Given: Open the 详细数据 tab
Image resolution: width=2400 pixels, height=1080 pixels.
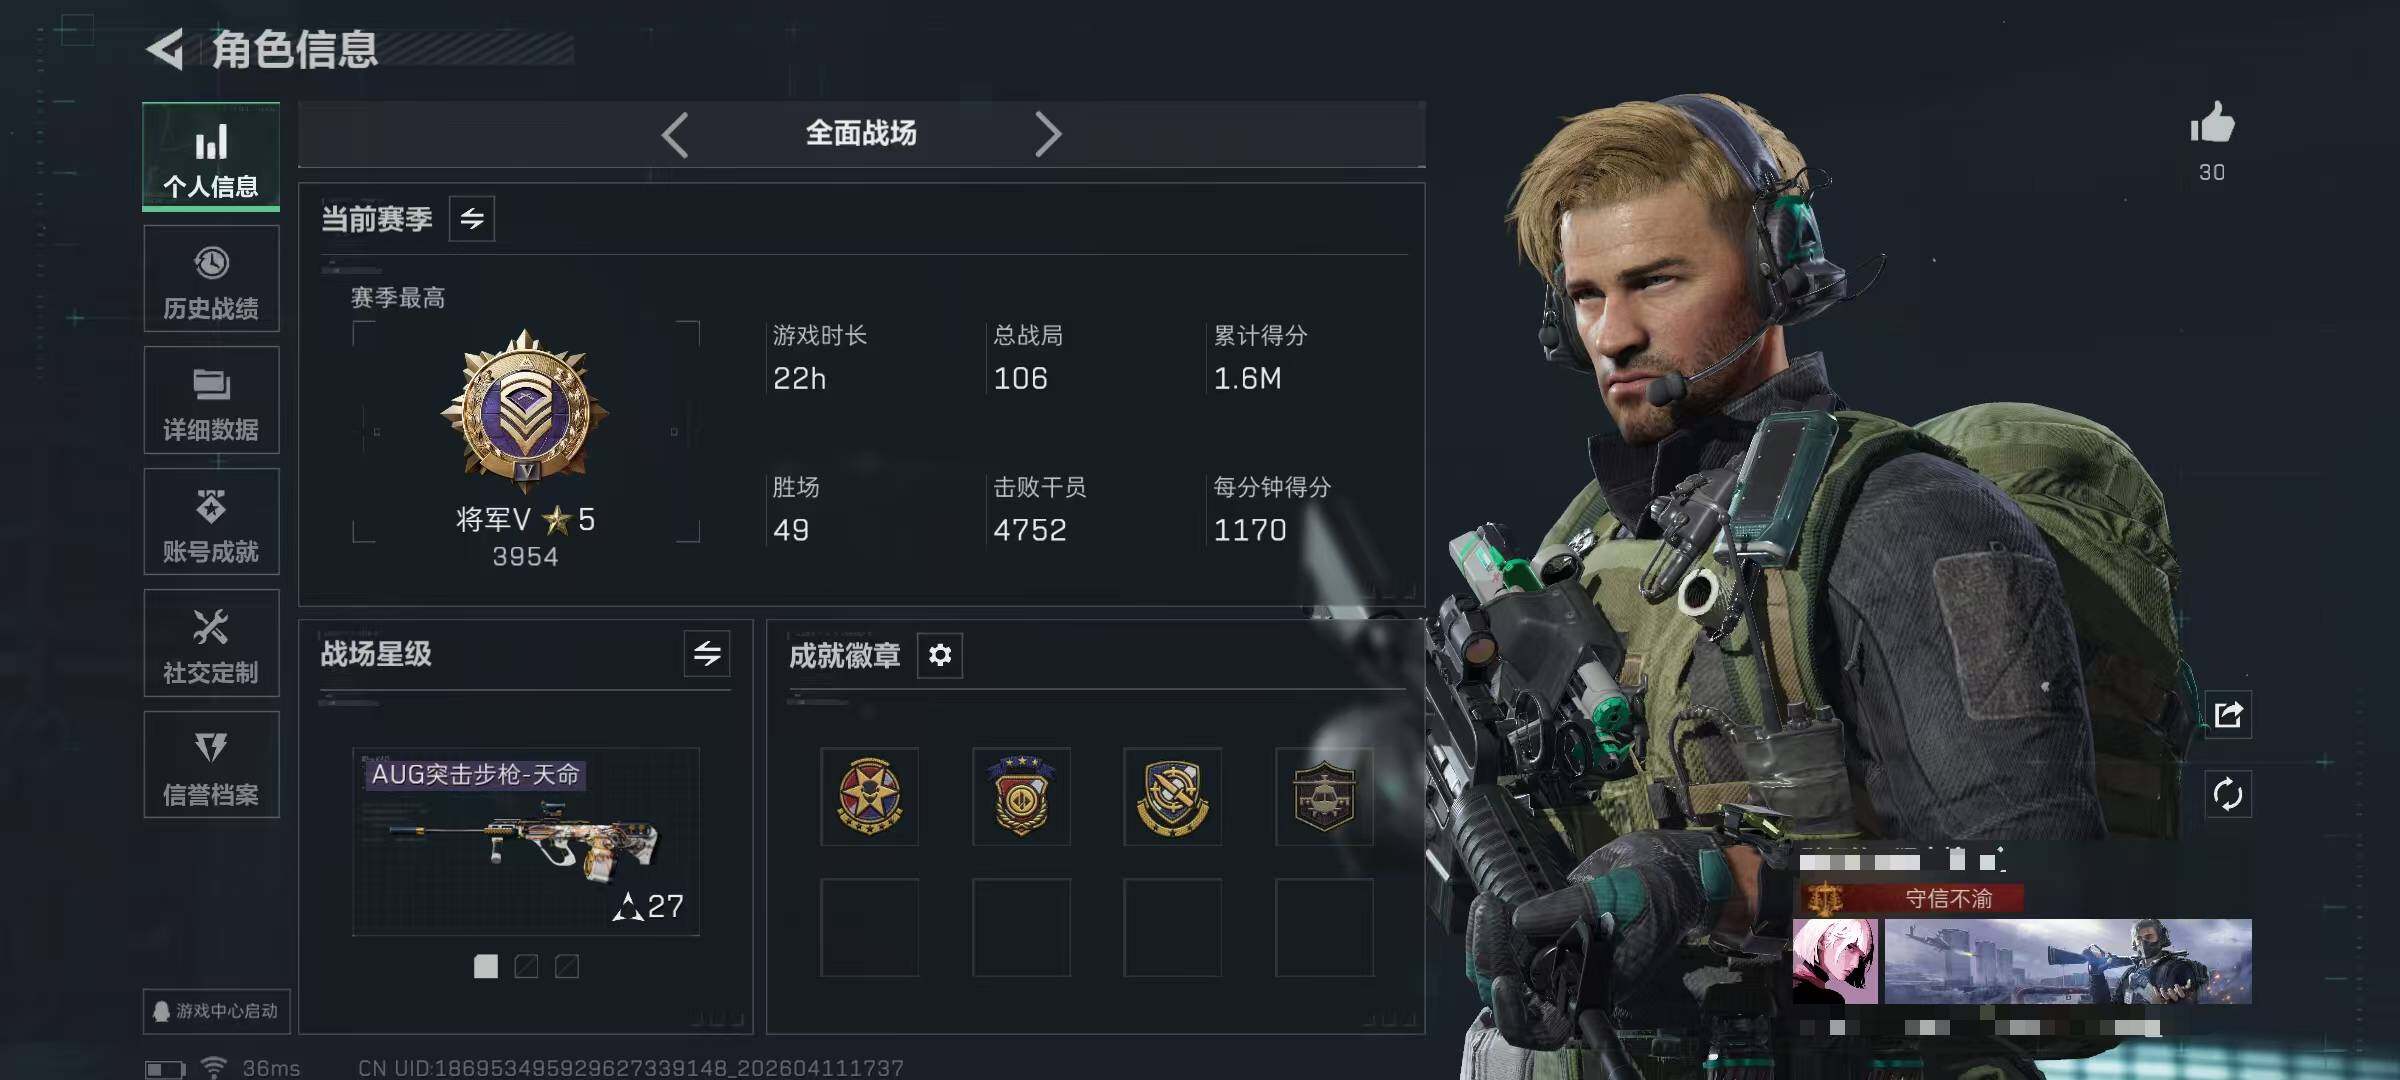Looking at the screenshot, I should click(x=211, y=400).
